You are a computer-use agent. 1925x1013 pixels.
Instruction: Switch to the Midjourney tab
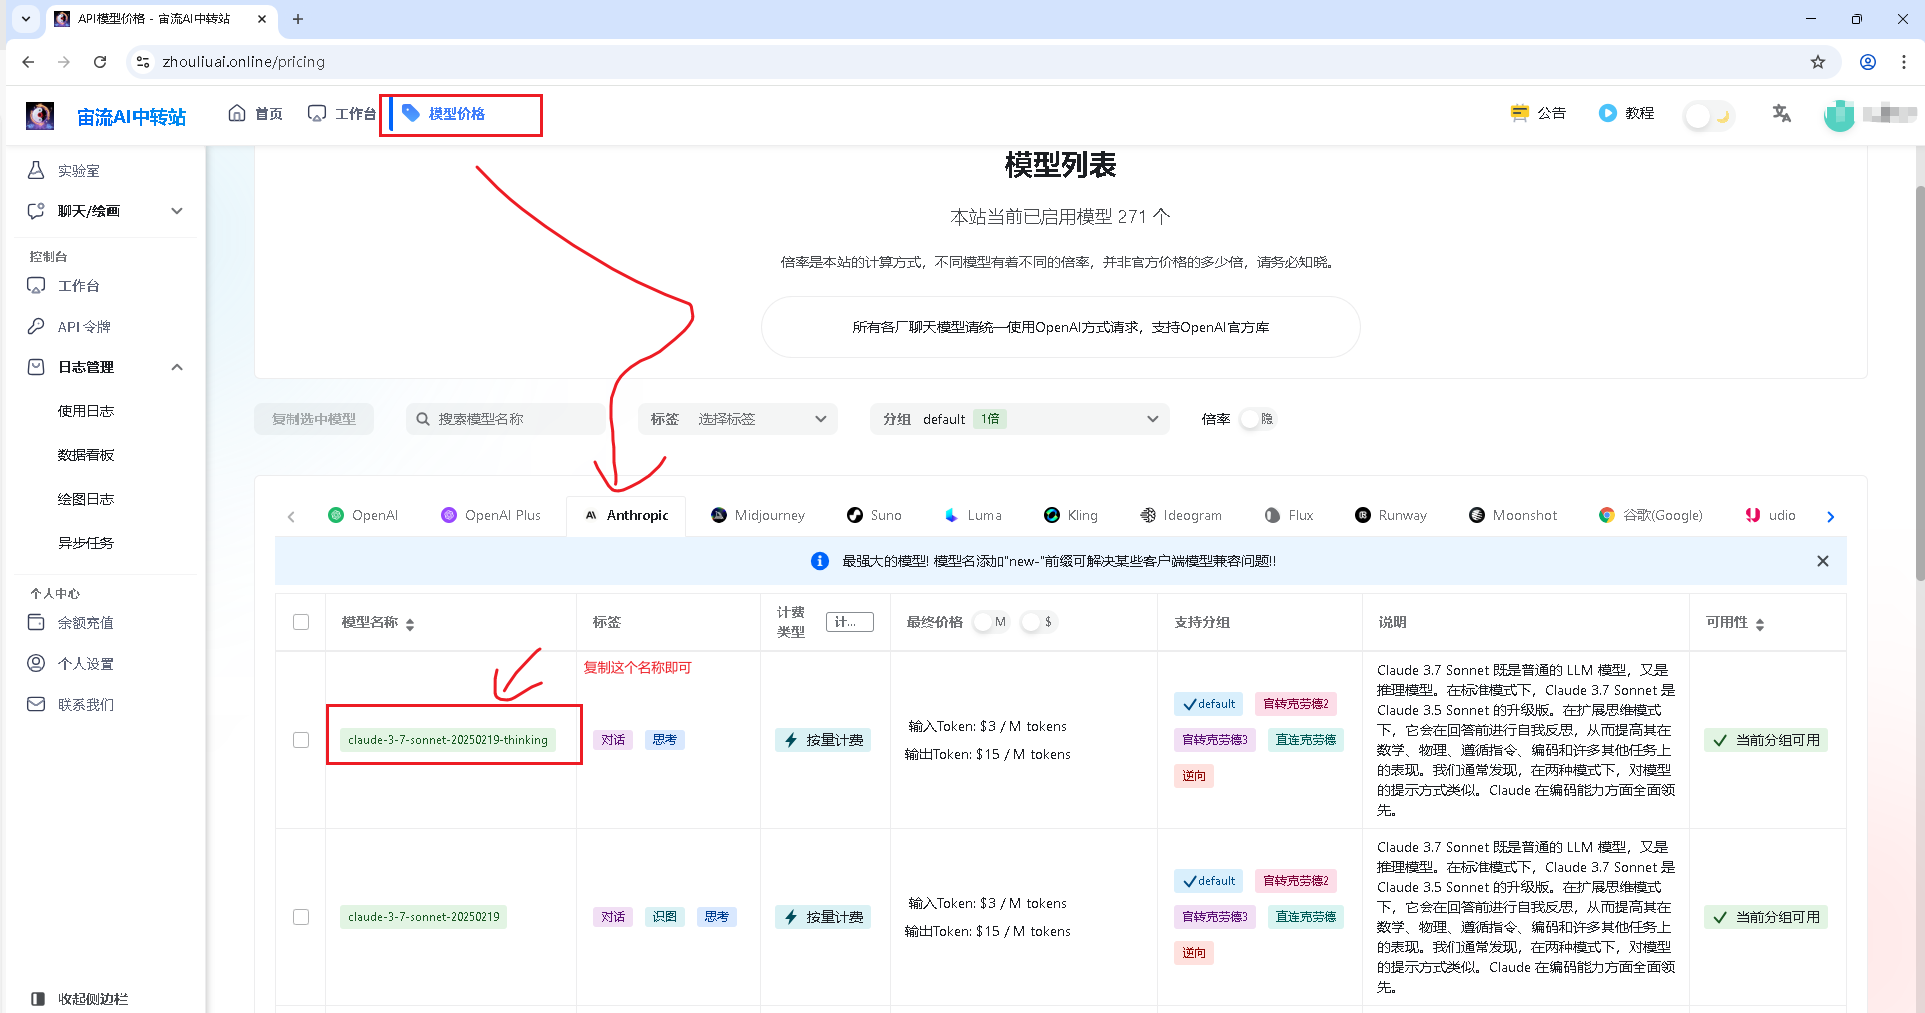point(758,516)
